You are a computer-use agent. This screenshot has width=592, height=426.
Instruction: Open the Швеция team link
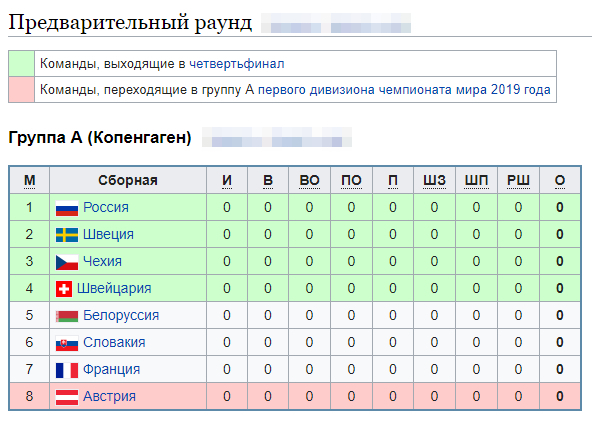coord(108,235)
